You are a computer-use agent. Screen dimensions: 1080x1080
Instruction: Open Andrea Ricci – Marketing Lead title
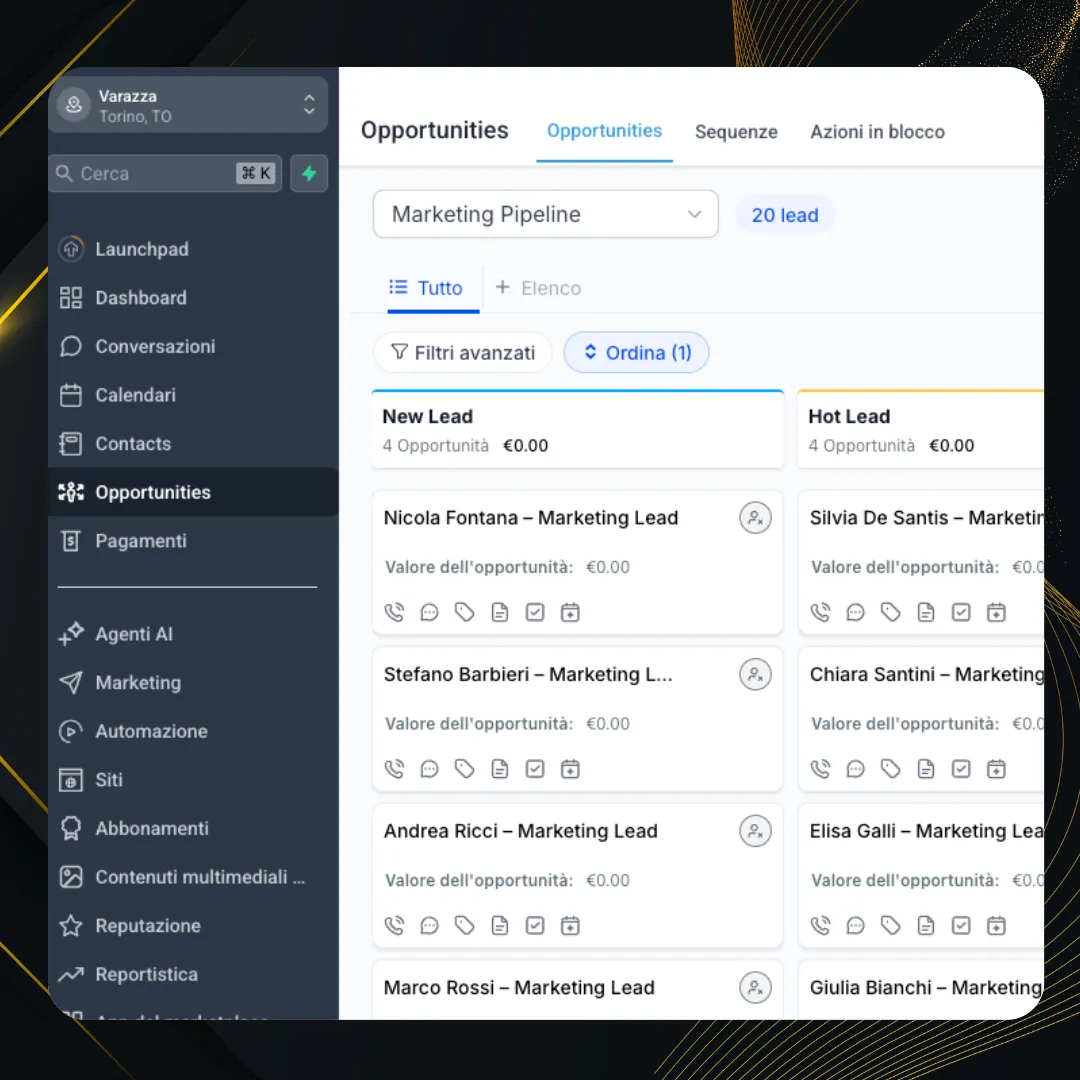(x=520, y=831)
